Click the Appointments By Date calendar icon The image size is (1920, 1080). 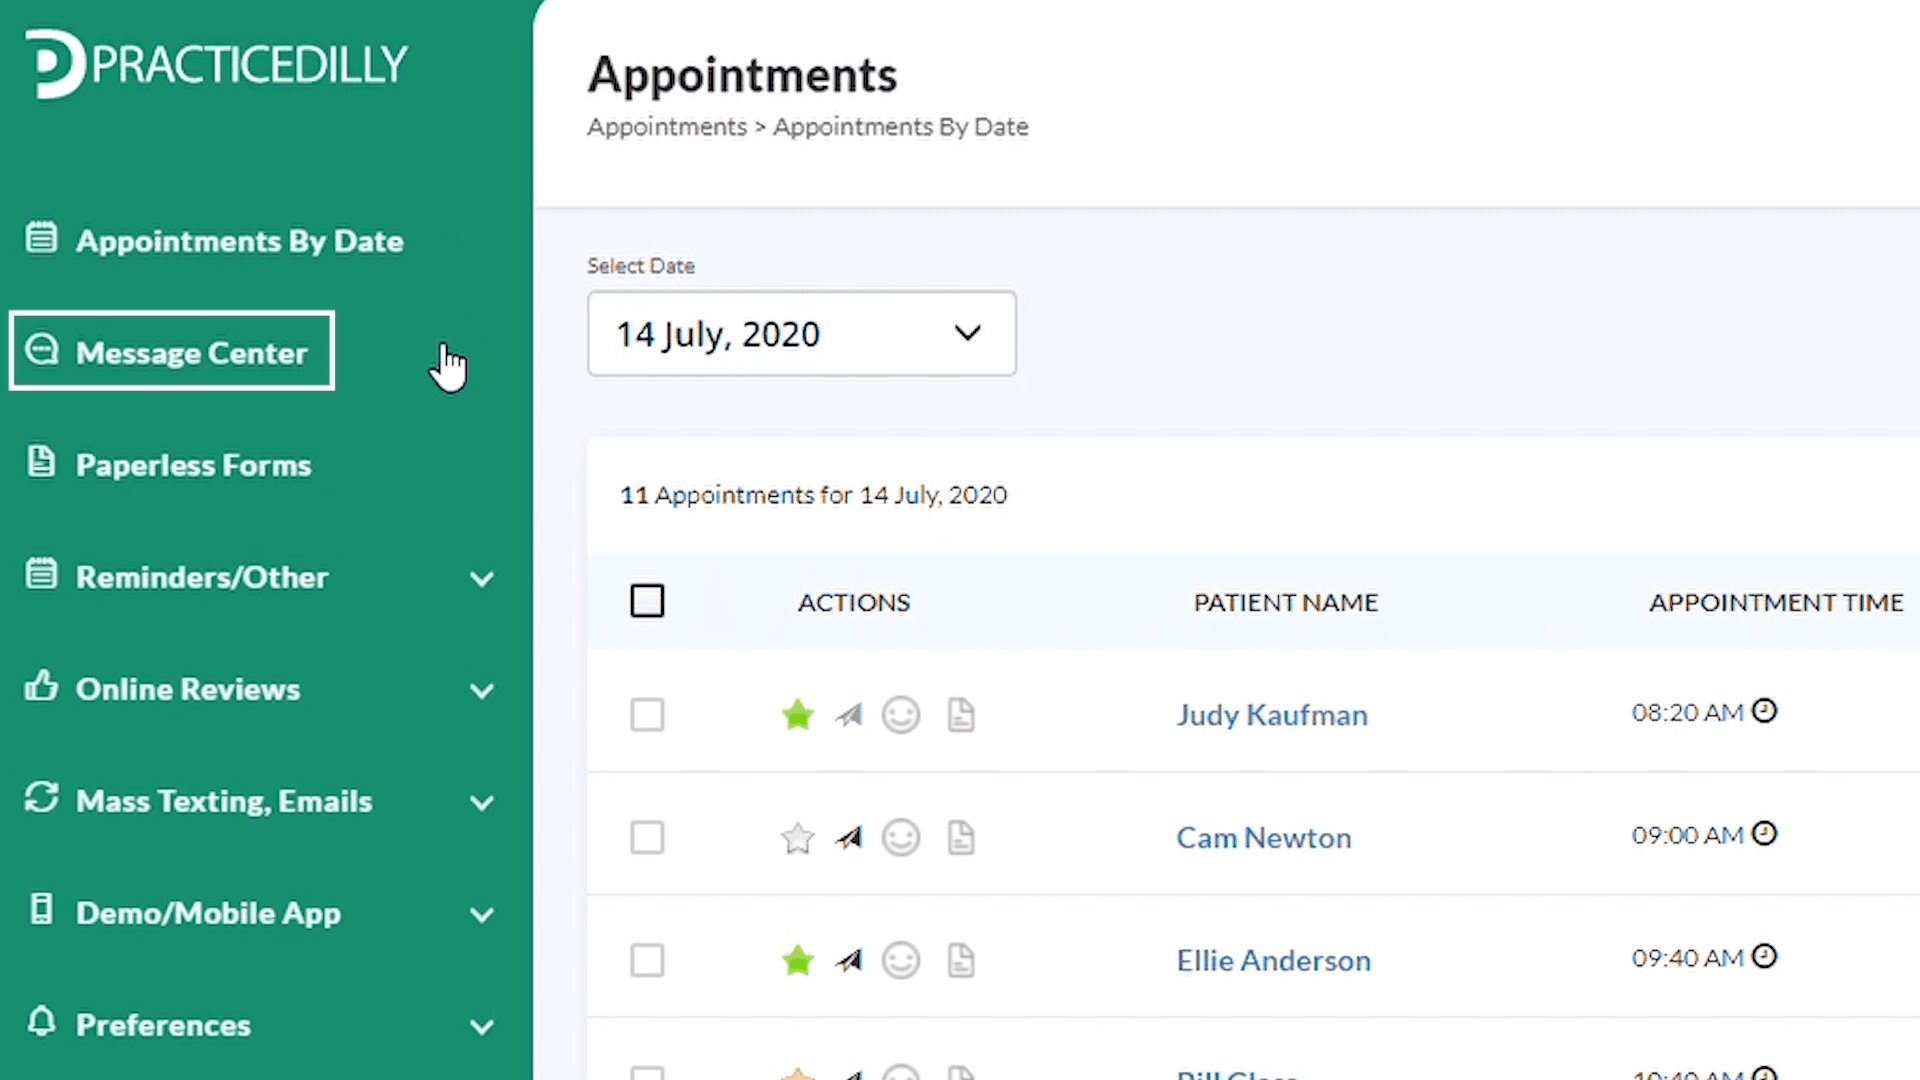pos(41,238)
